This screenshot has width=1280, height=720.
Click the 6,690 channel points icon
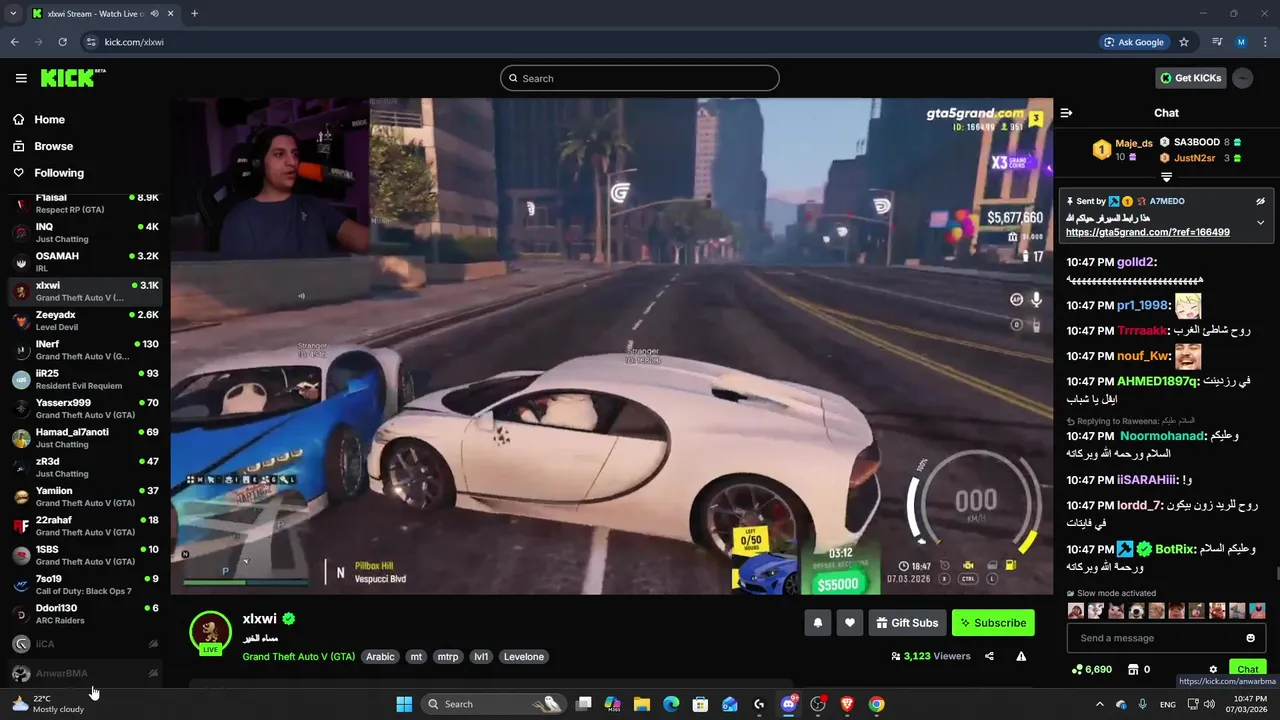pyautogui.click(x=1076, y=670)
